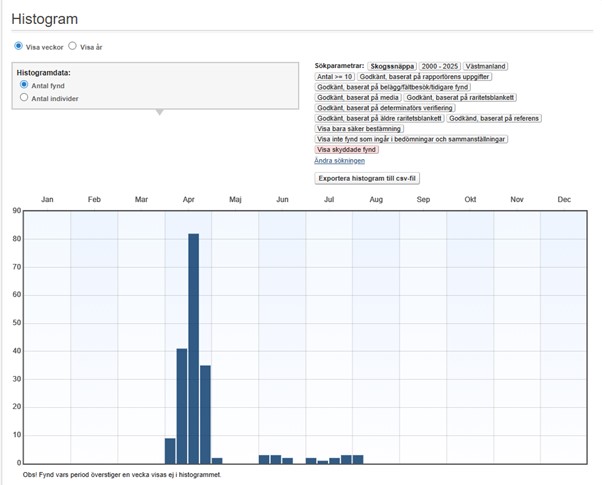Switch to "Visa år" view
The image size is (602, 485).
tap(72, 46)
